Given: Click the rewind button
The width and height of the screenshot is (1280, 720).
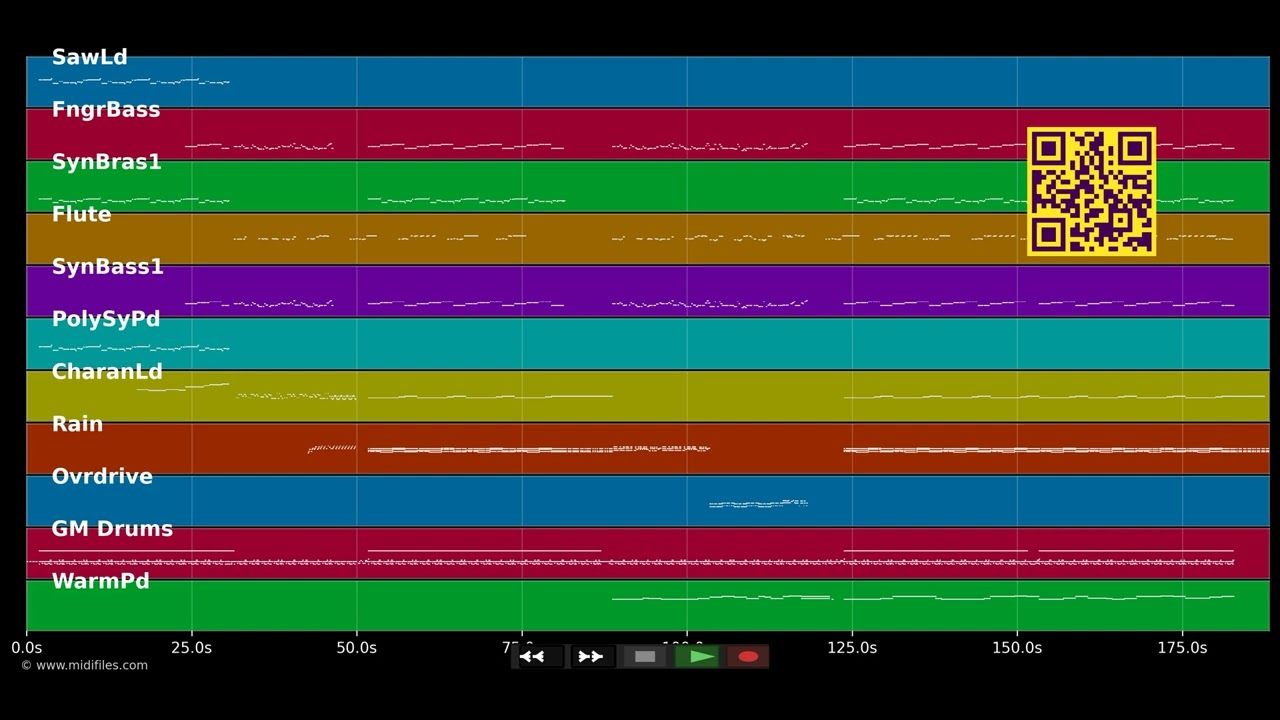Looking at the screenshot, I should 539,657.
